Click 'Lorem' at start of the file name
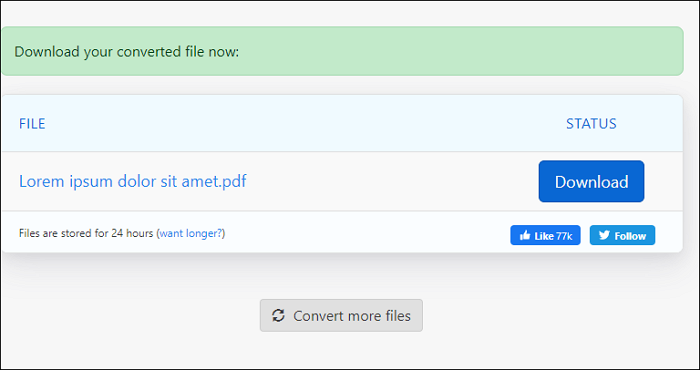This screenshot has height=370, width=700. (x=42, y=181)
